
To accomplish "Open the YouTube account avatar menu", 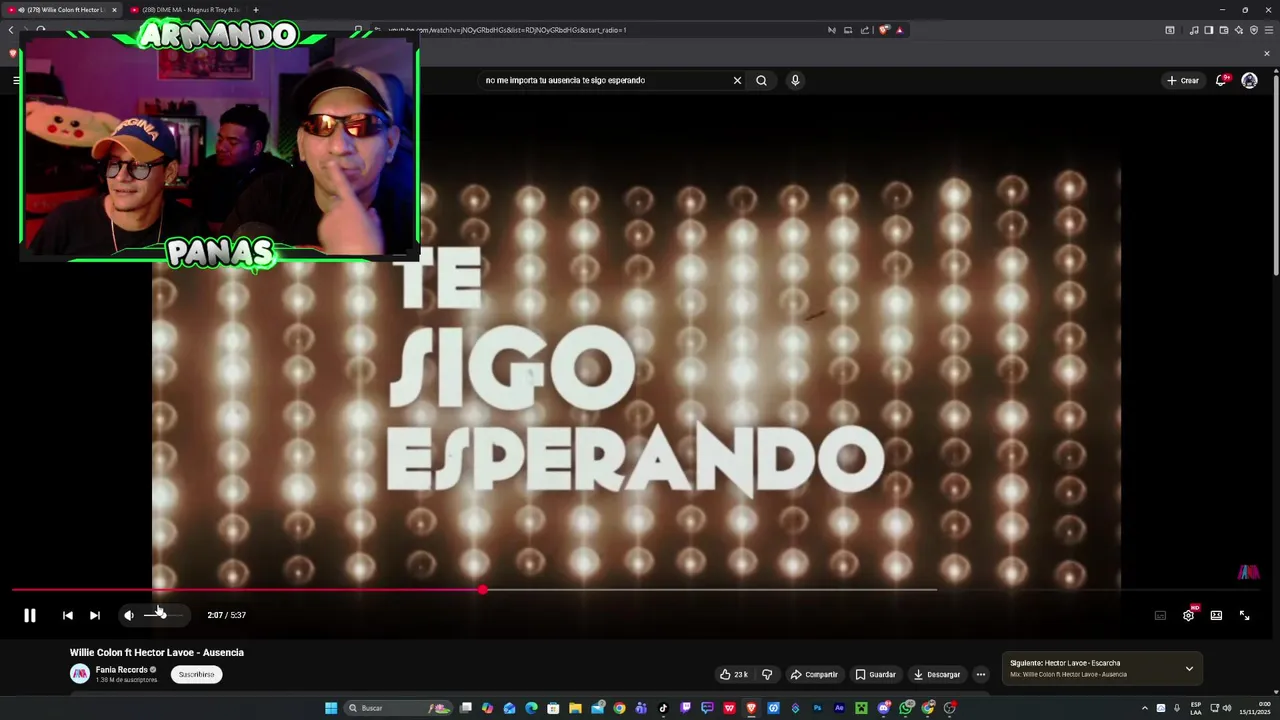I will [x=1249, y=80].
